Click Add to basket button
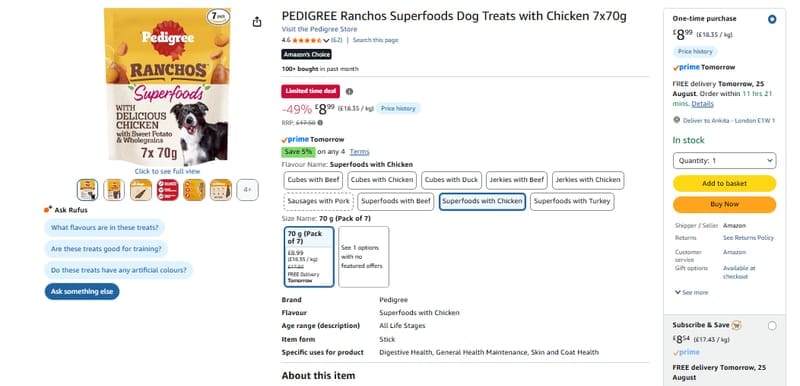Screen dimensions: 800x386 (x=724, y=184)
